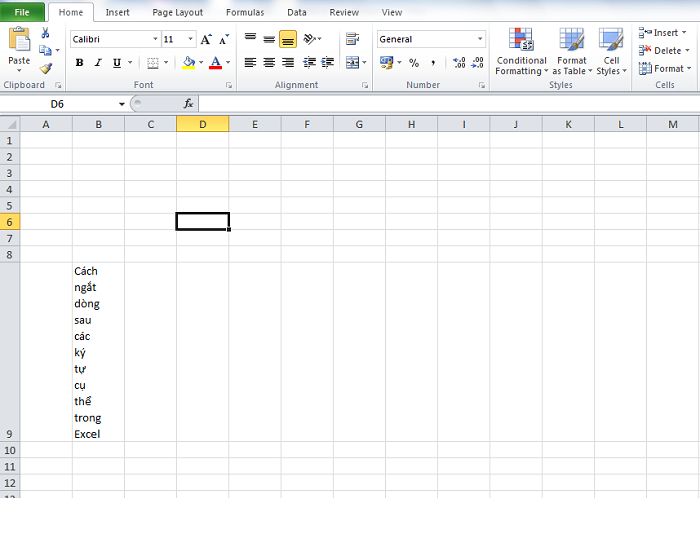Open the font size 11 dropdown
700x534 pixels.
pyautogui.click(x=190, y=39)
